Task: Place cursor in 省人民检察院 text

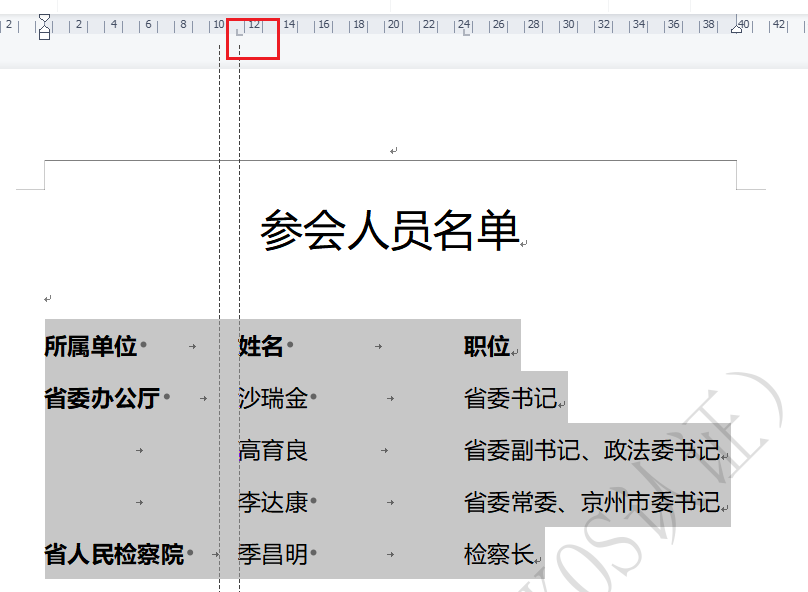Action: [x=114, y=555]
